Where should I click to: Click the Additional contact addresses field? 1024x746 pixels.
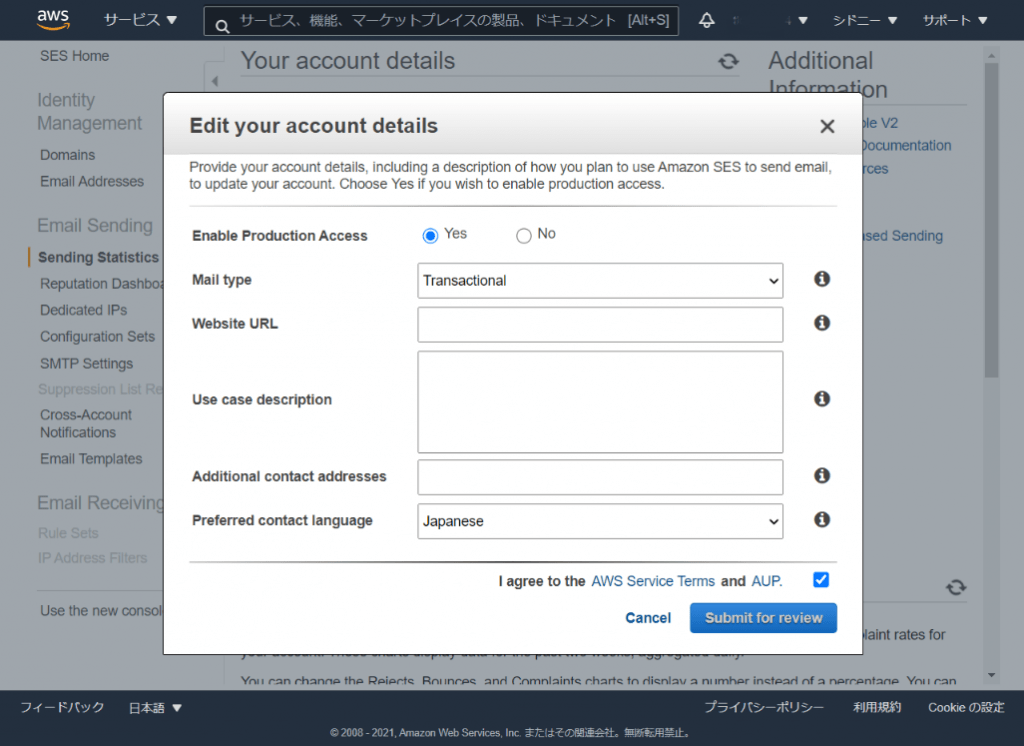pyautogui.click(x=600, y=478)
